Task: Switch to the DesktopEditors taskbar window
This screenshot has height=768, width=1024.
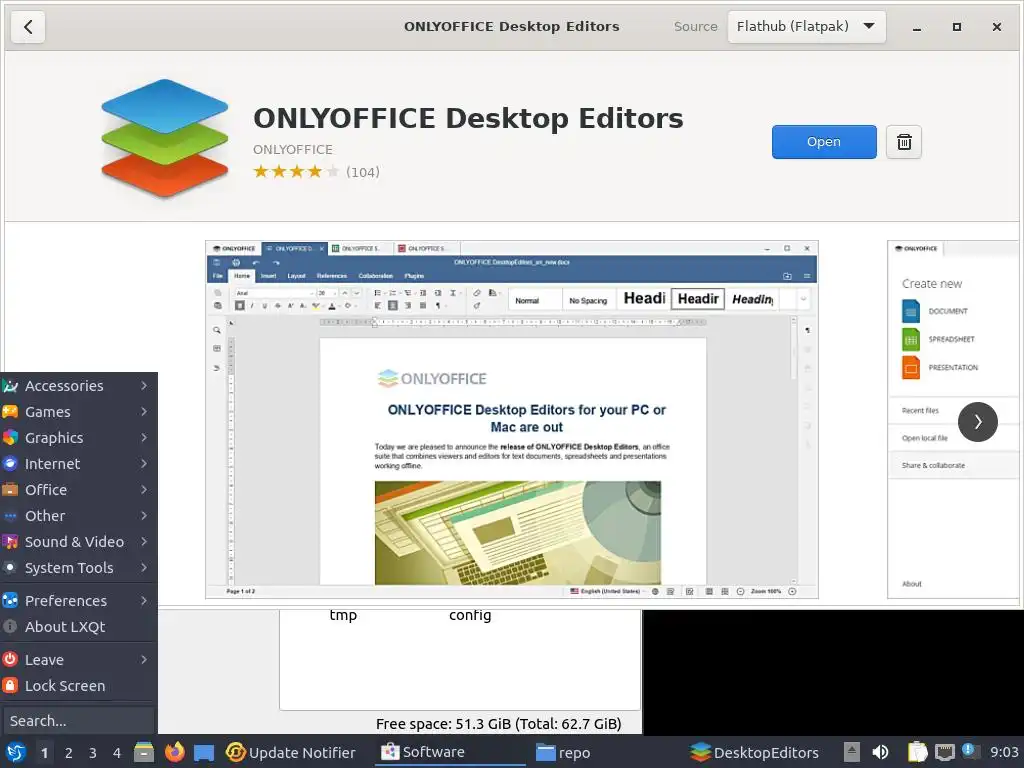Action: pos(754,752)
